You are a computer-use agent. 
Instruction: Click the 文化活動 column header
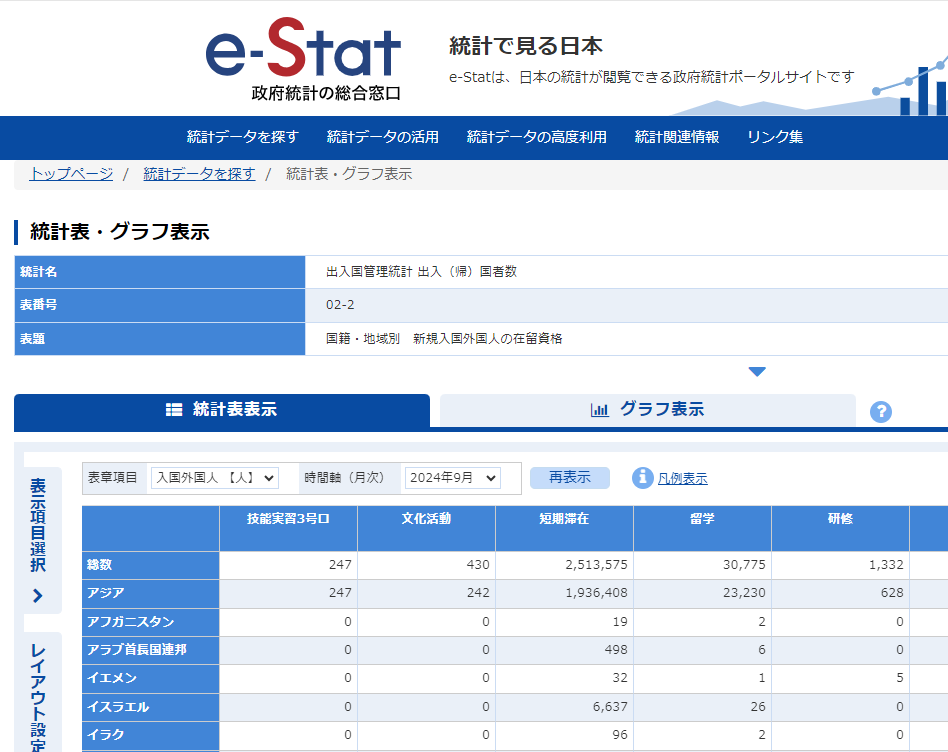426,528
